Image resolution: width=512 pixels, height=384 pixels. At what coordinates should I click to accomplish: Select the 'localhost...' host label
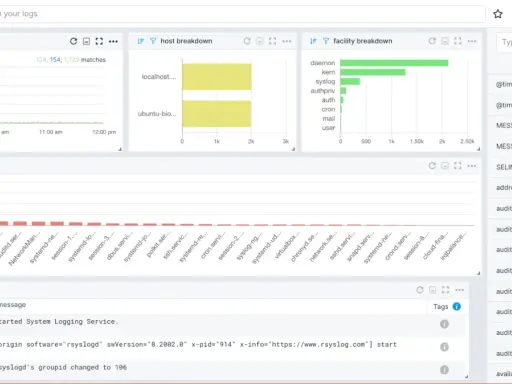[159, 77]
